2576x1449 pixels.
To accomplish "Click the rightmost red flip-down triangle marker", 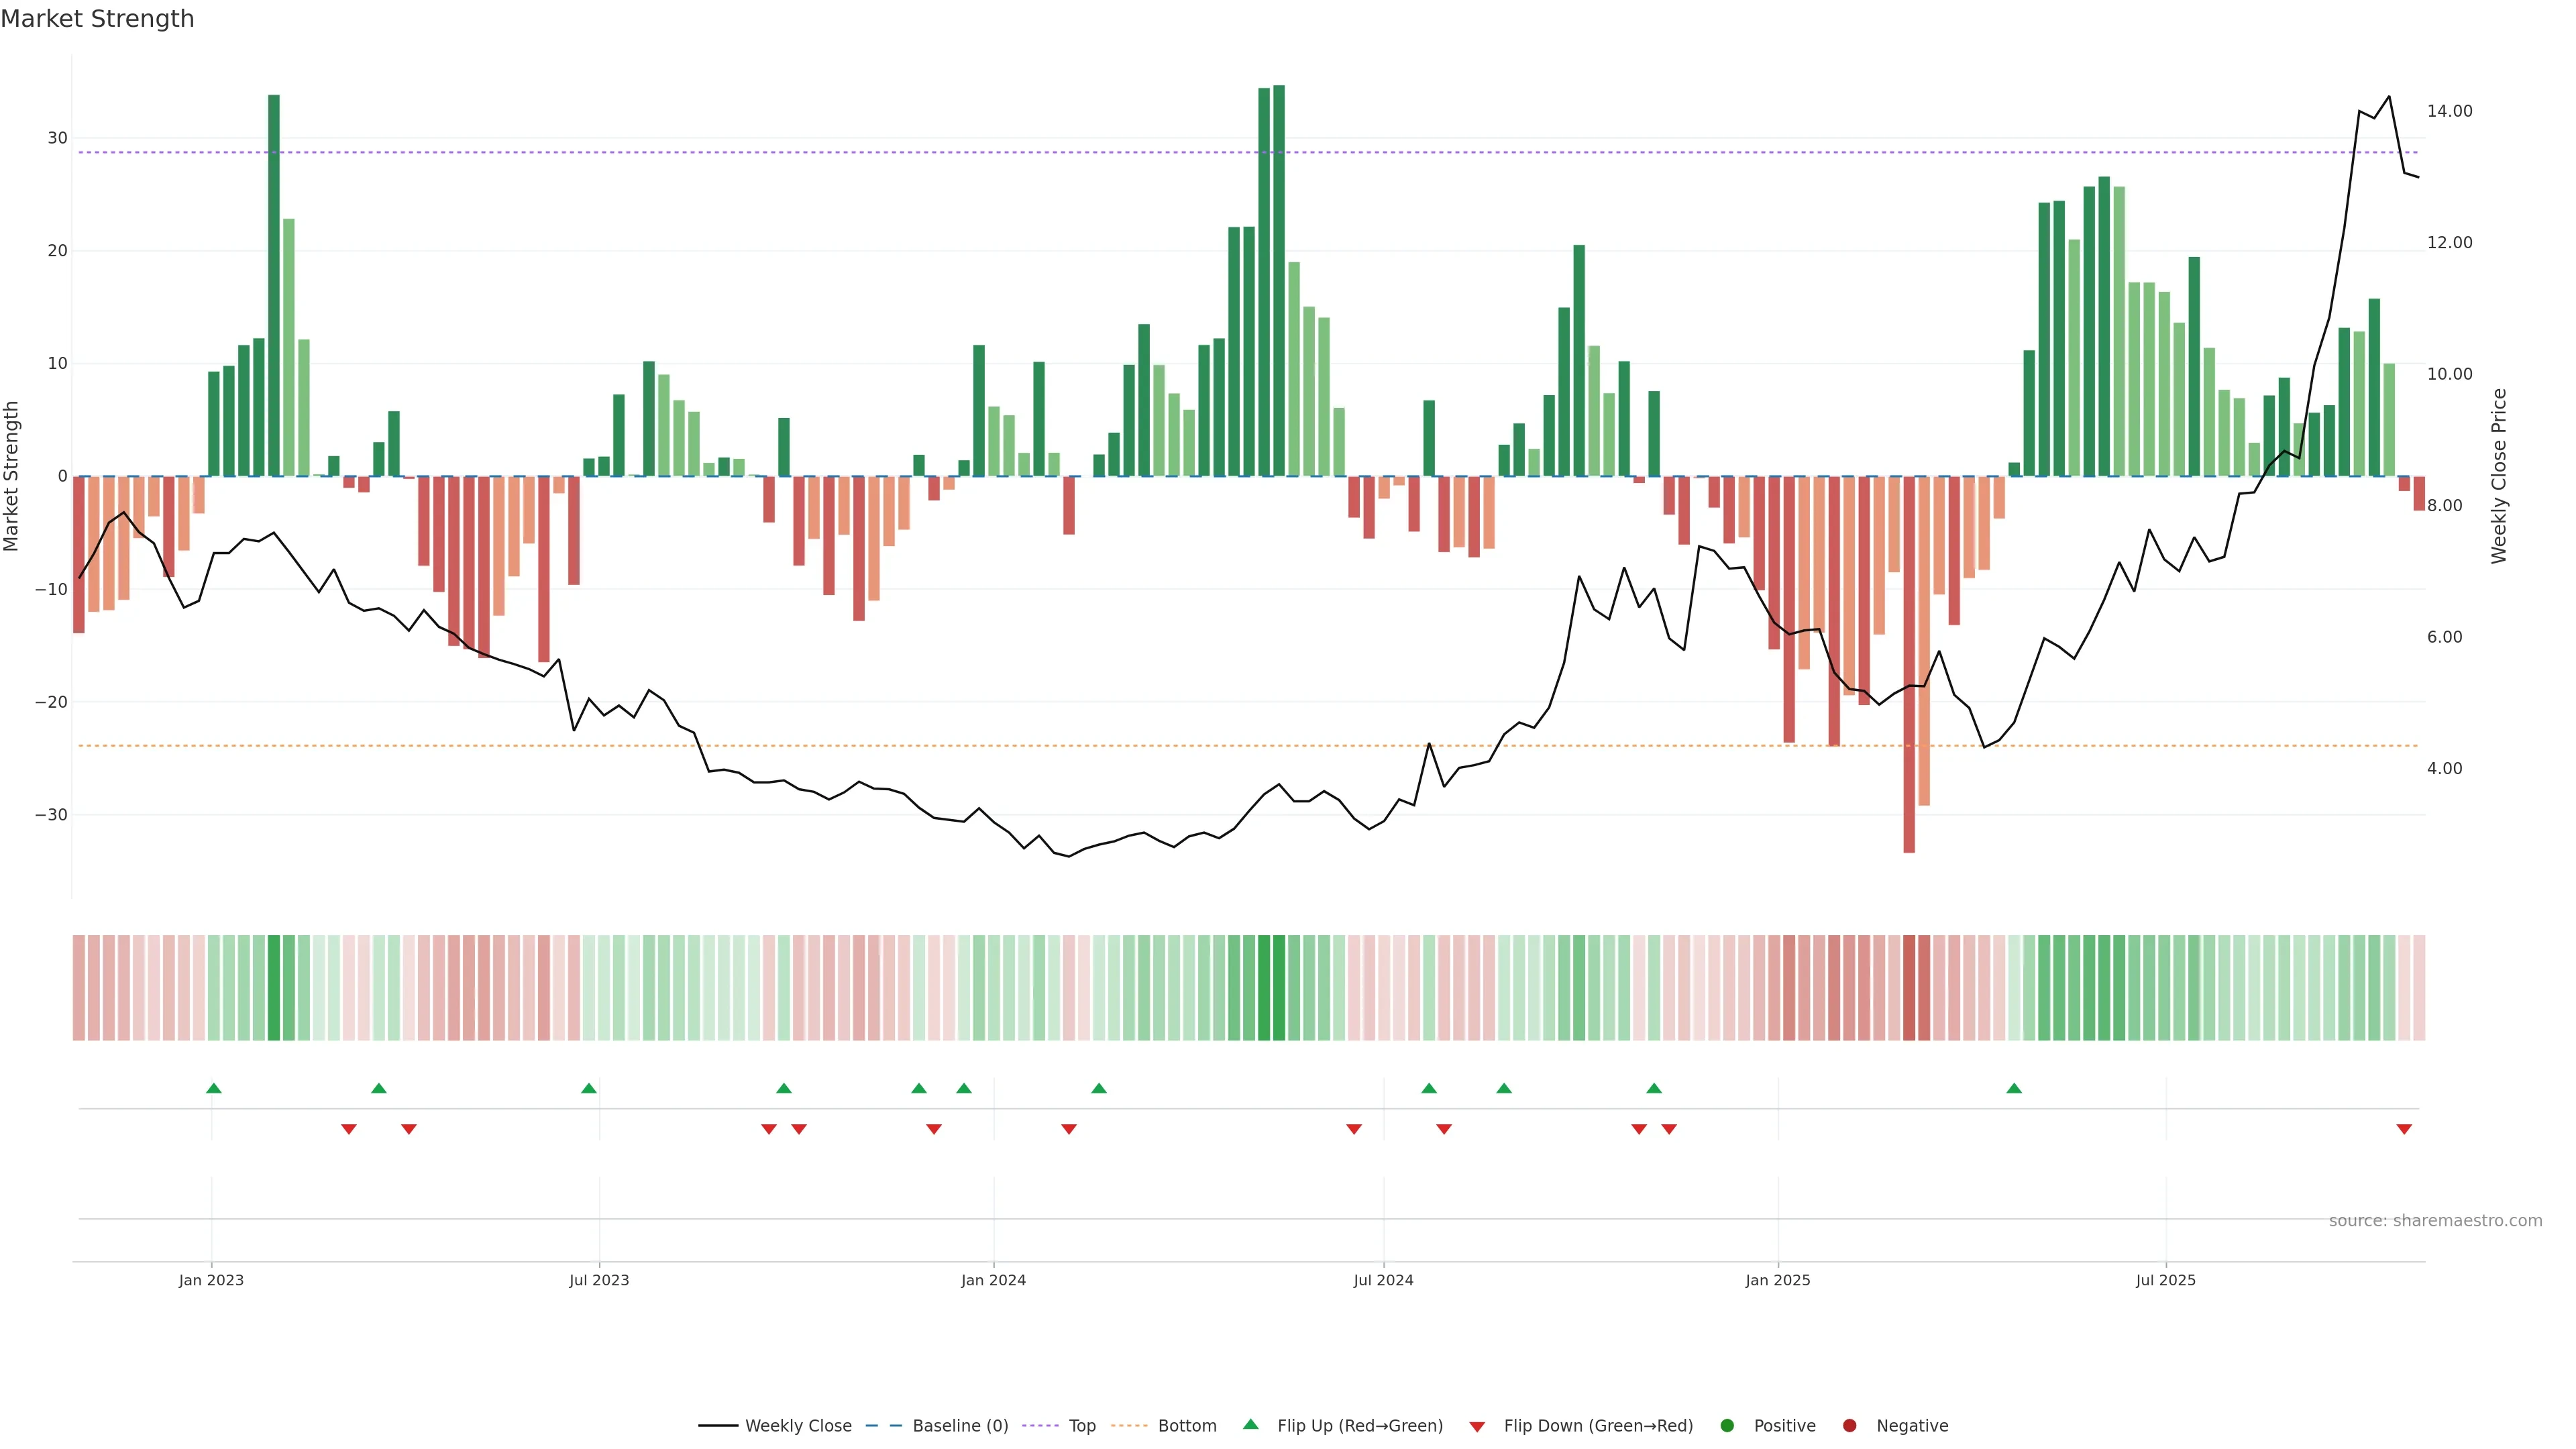I will coord(2404,1129).
